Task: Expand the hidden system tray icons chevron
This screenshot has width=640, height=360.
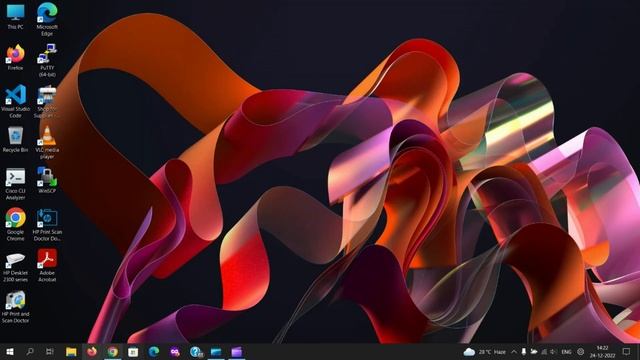Action: (514, 351)
